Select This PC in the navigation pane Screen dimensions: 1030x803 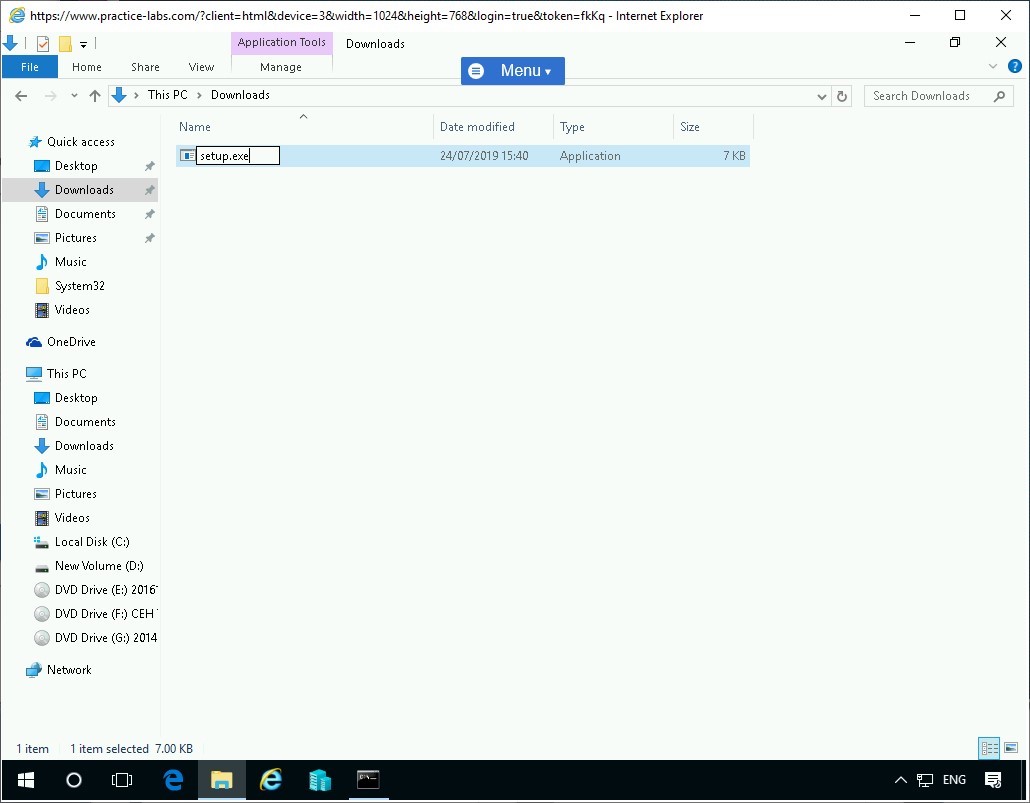[x=66, y=373]
